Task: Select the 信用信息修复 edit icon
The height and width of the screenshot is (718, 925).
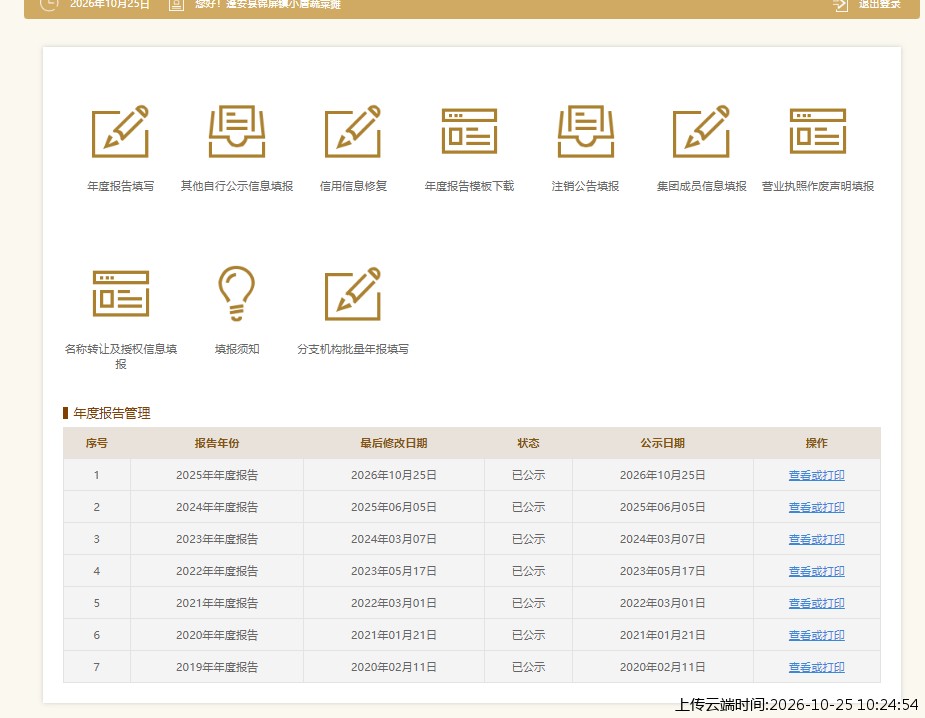Action: [353, 132]
